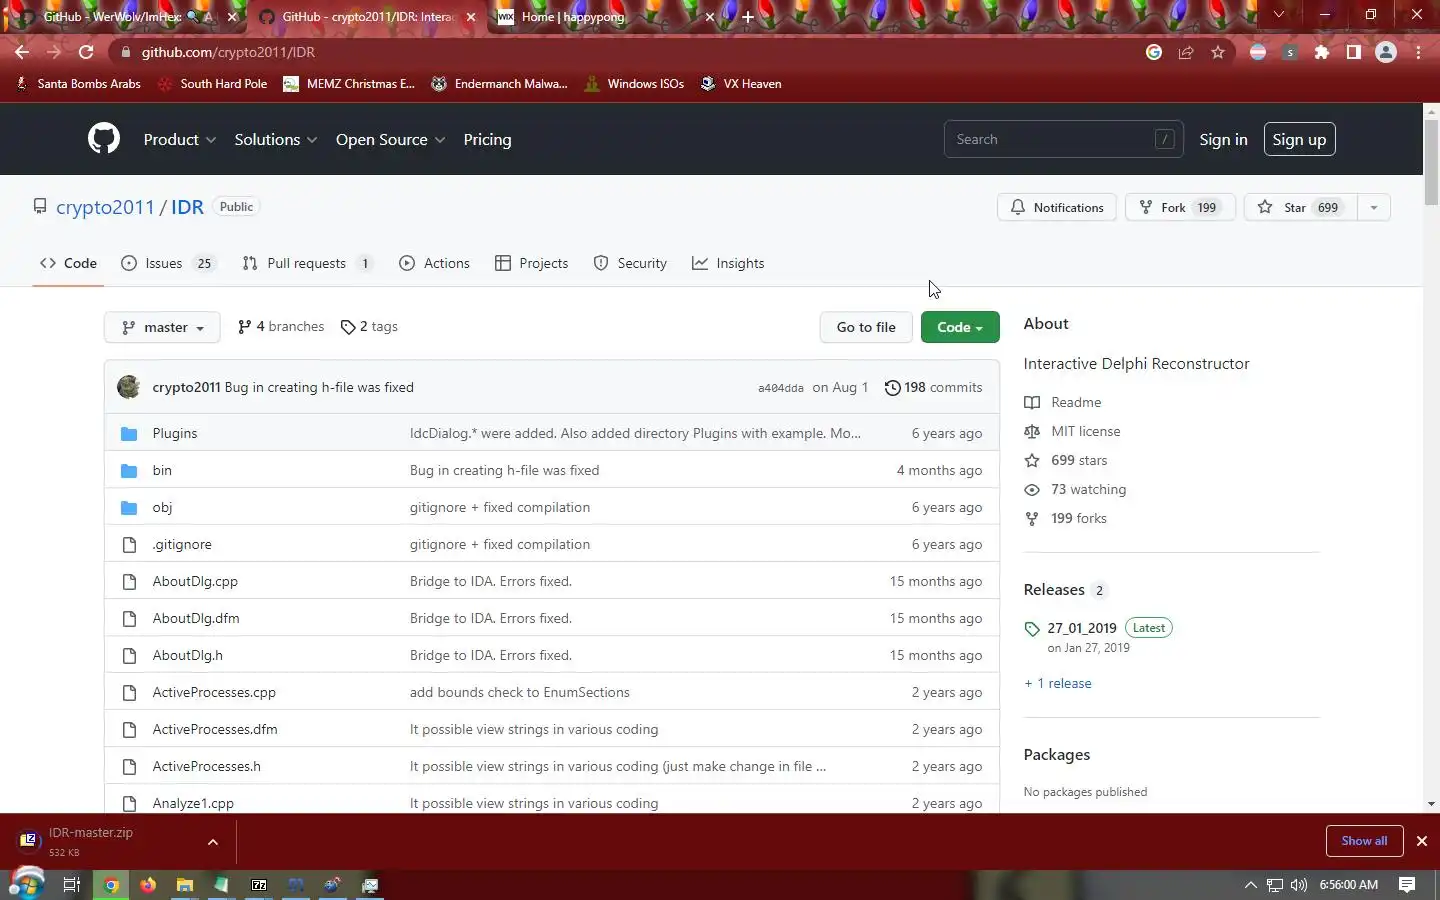Switch to the Actions tab
Viewport: 1440px width, 900px height.
pos(434,263)
